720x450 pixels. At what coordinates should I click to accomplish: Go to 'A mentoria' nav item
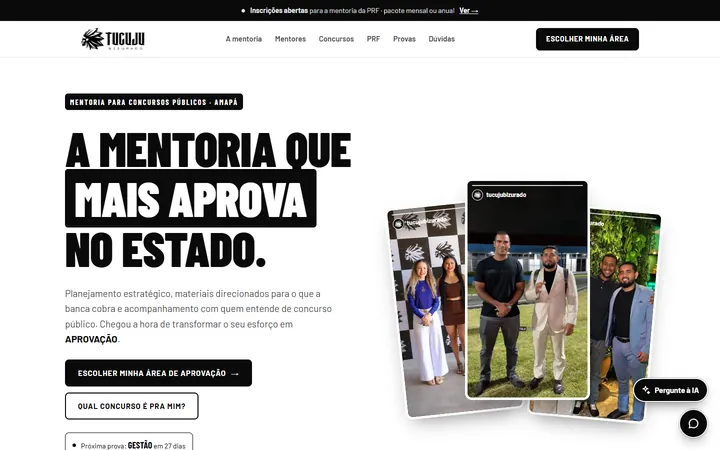pos(244,39)
